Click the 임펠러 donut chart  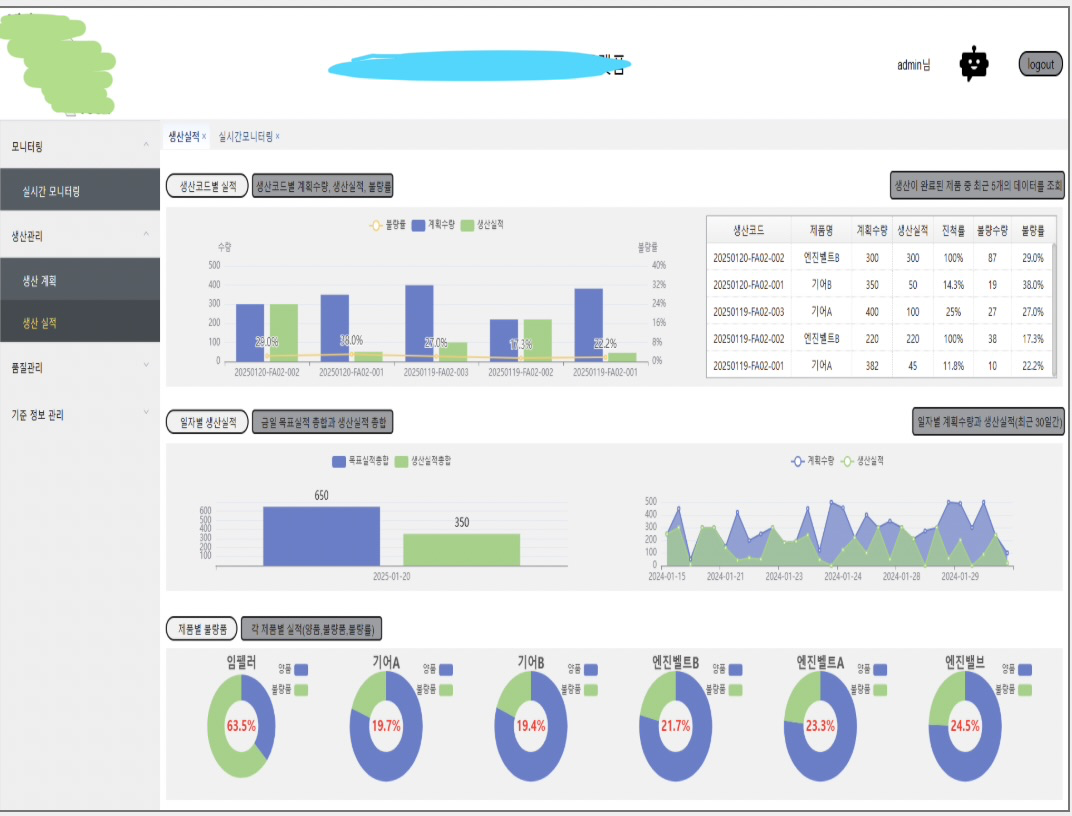coord(241,726)
